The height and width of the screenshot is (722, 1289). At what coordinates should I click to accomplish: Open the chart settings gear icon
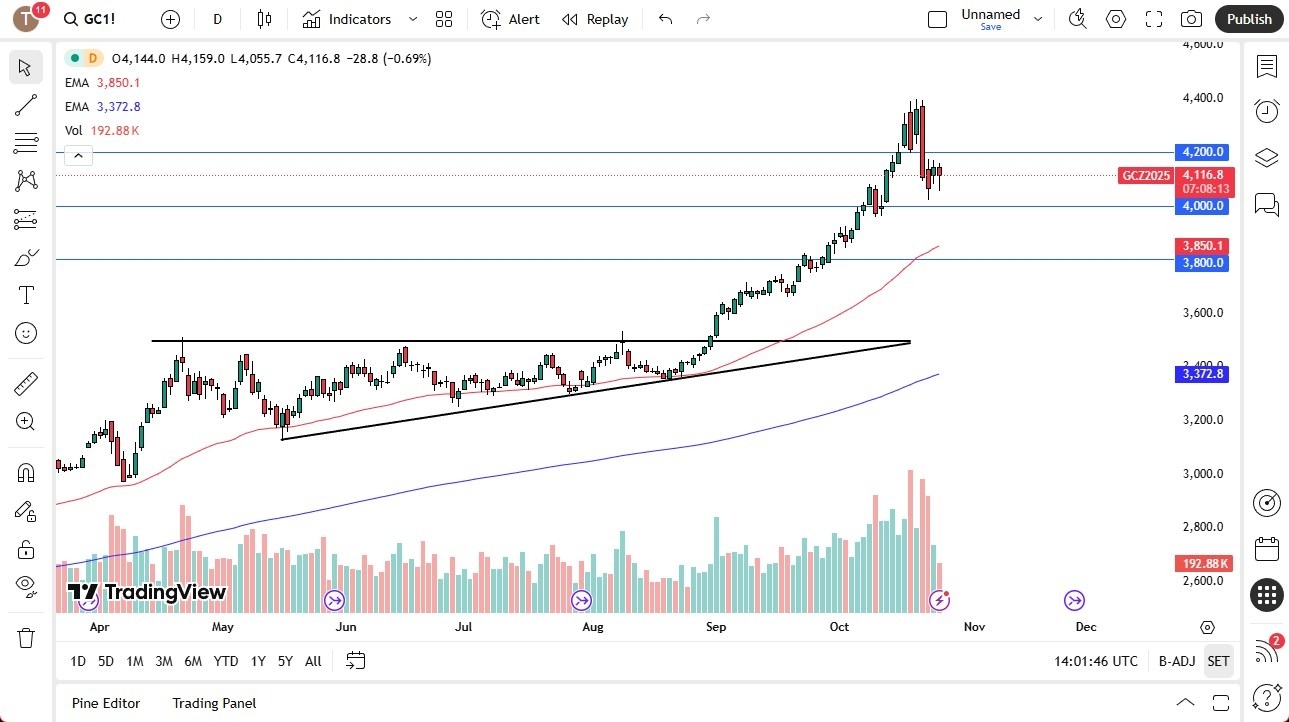tap(1115, 19)
